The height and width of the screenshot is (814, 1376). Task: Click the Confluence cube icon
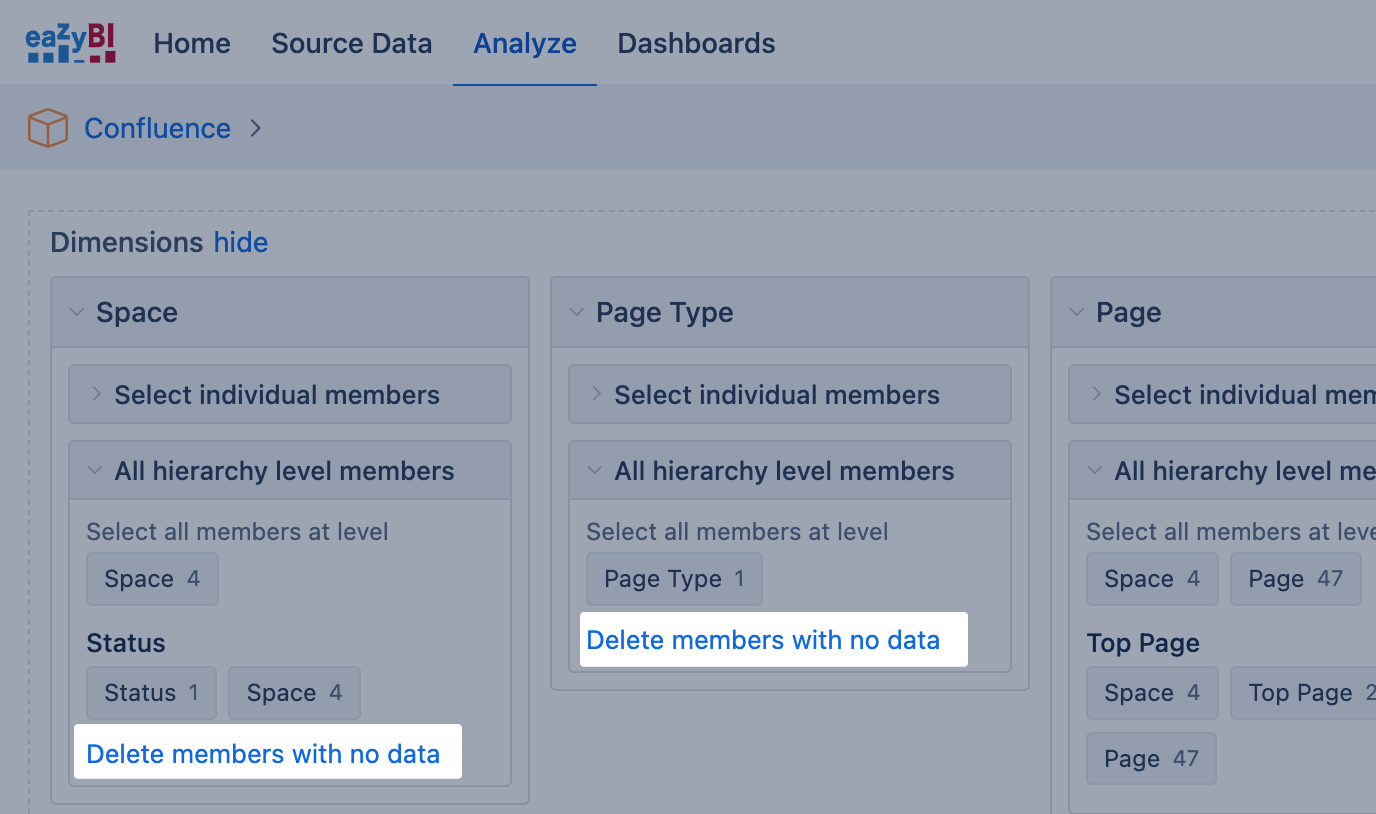47,129
